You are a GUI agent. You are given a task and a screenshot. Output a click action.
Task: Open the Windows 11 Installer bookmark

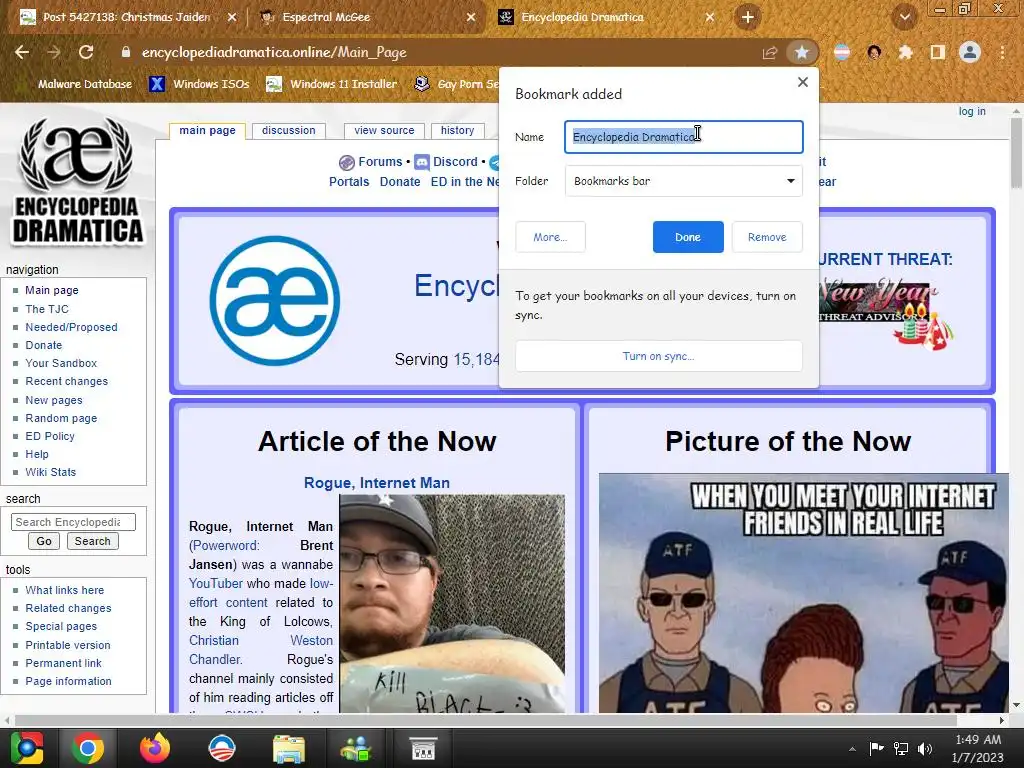332,84
